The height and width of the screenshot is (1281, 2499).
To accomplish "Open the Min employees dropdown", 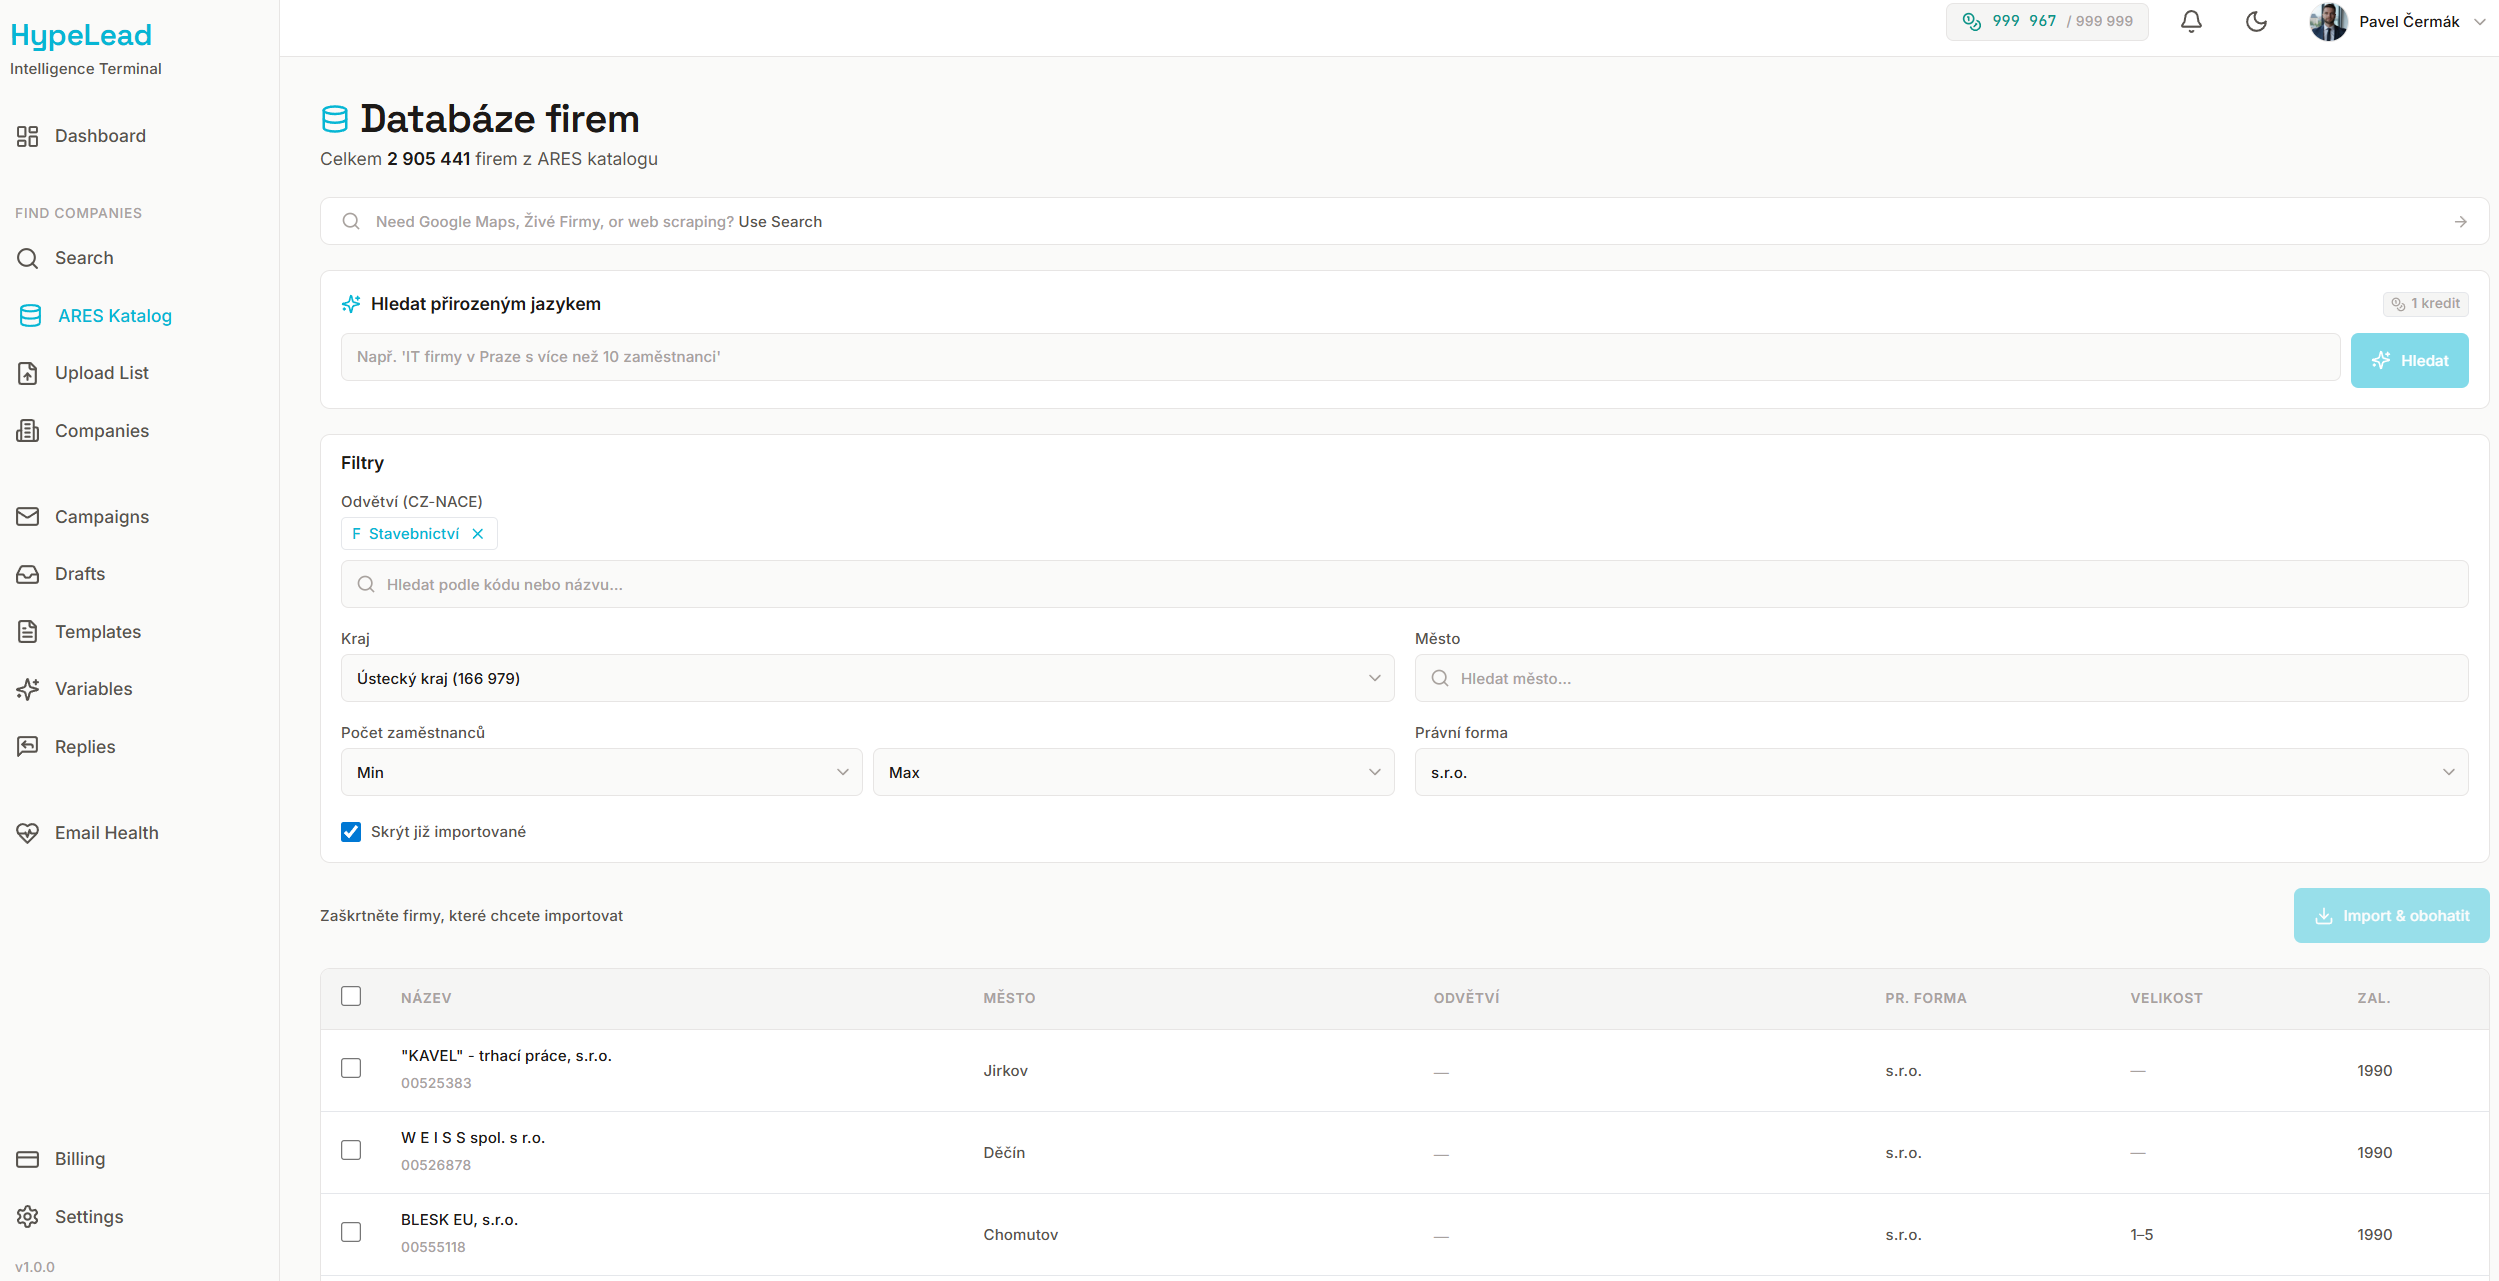I will (601, 773).
